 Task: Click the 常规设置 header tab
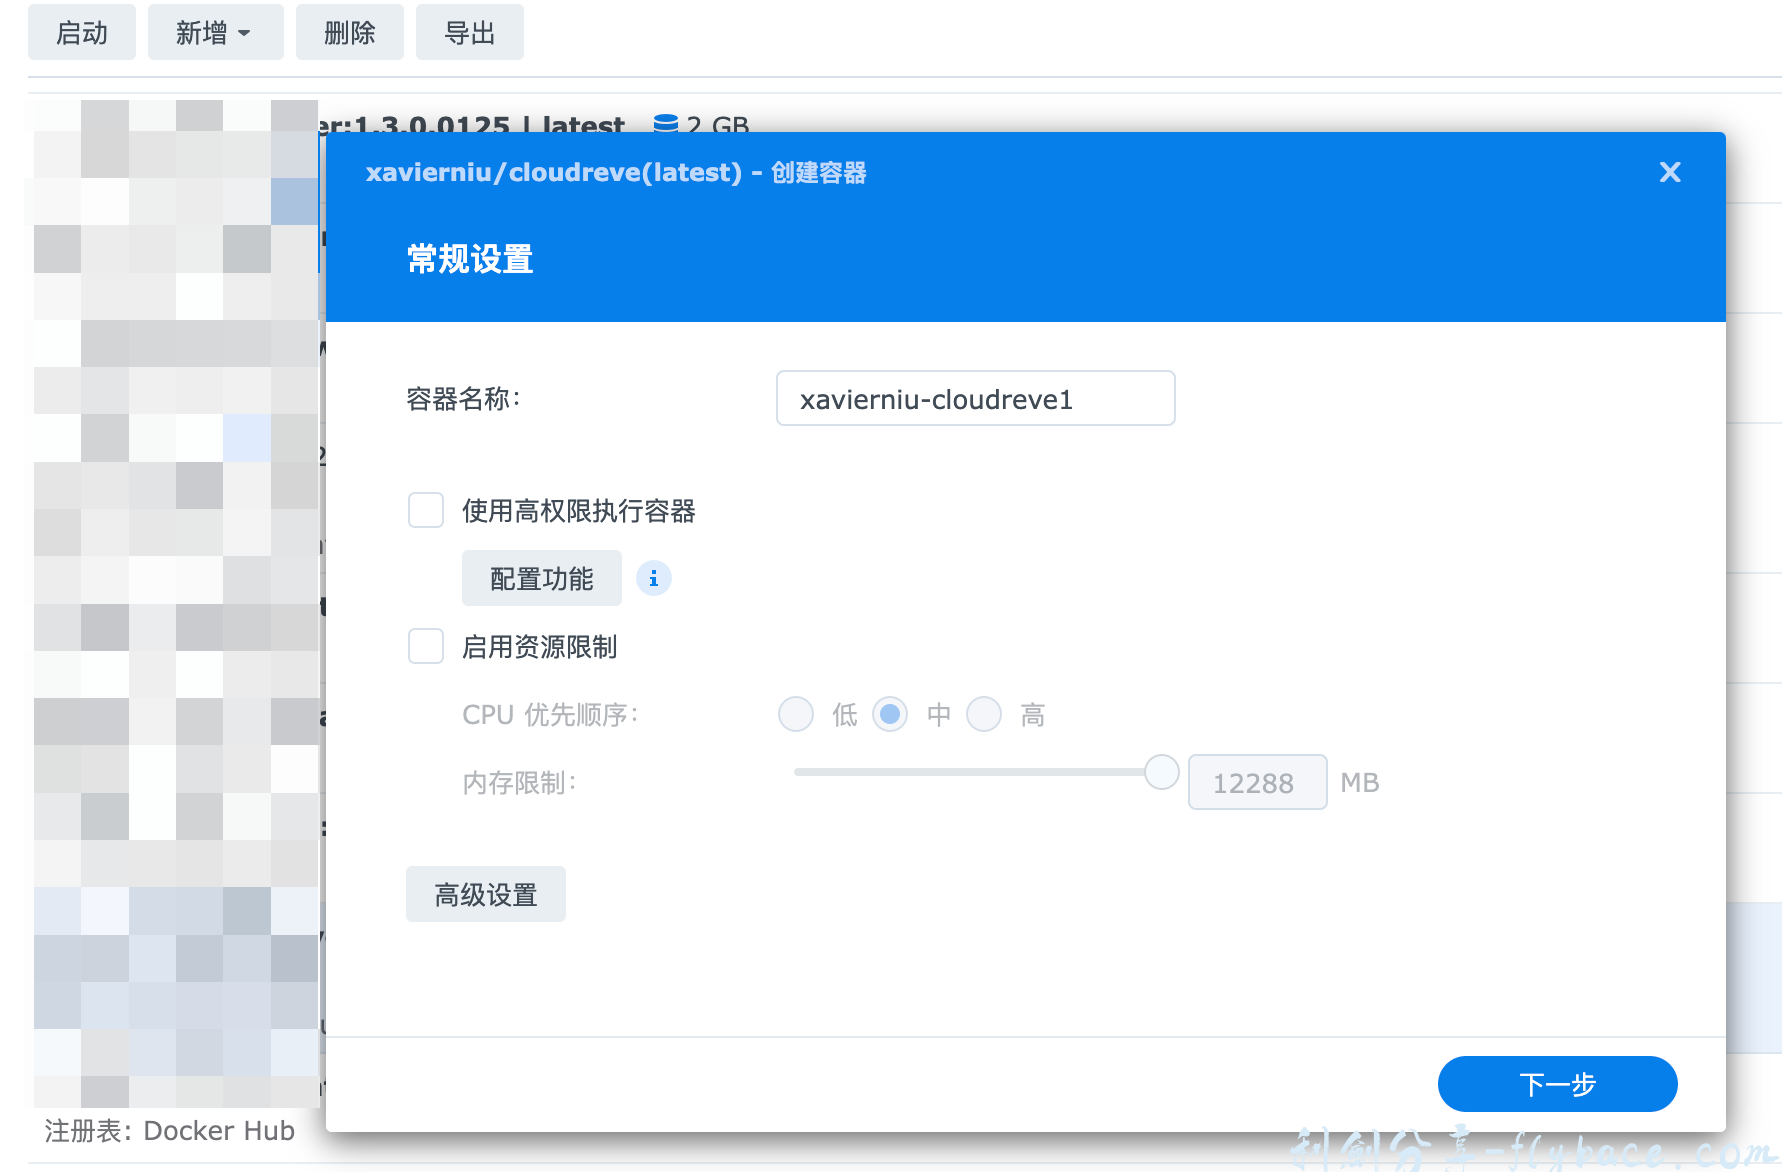(x=468, y=259)
